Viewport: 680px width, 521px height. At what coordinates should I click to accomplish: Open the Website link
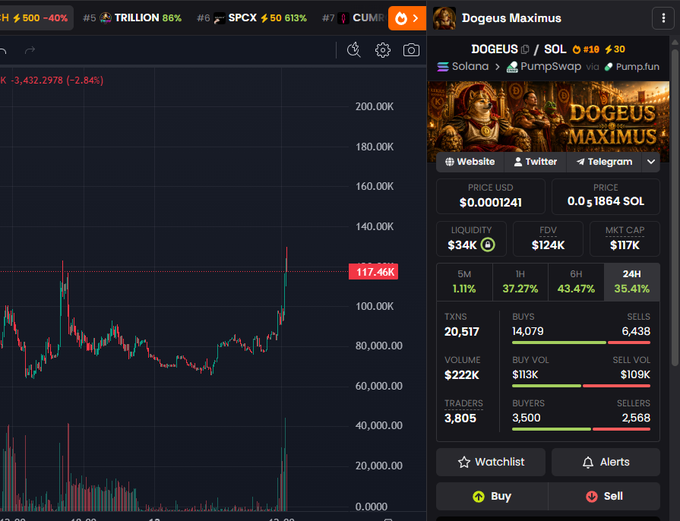(470, 162)
